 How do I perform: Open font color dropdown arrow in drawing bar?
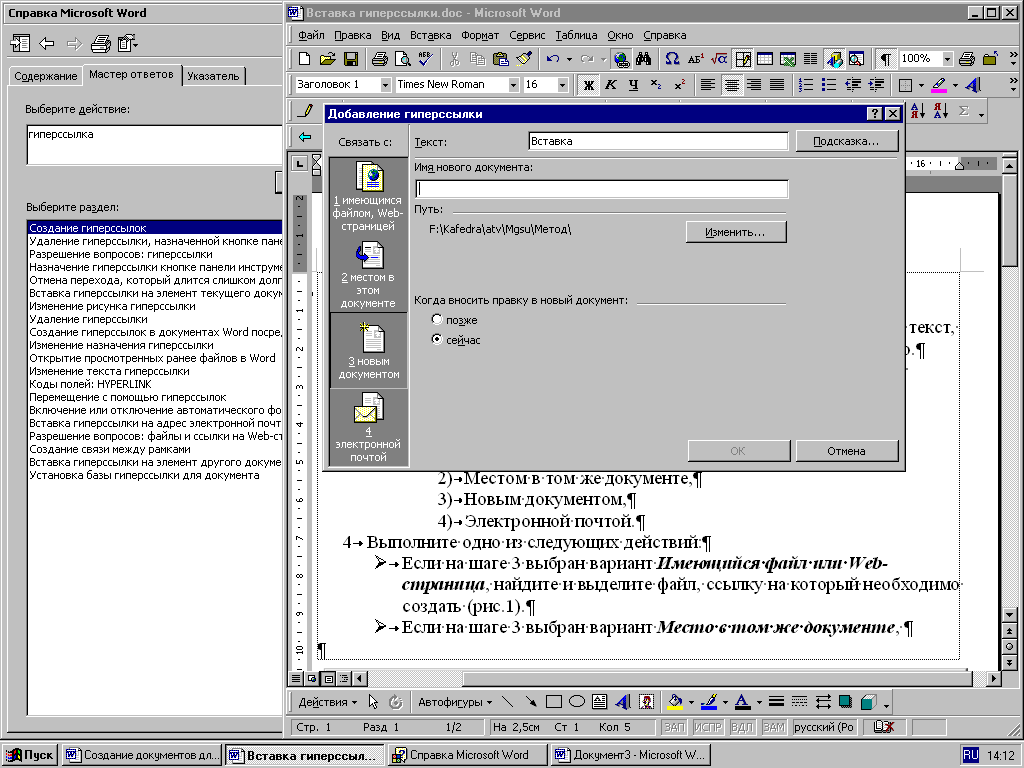coord(759,702)
